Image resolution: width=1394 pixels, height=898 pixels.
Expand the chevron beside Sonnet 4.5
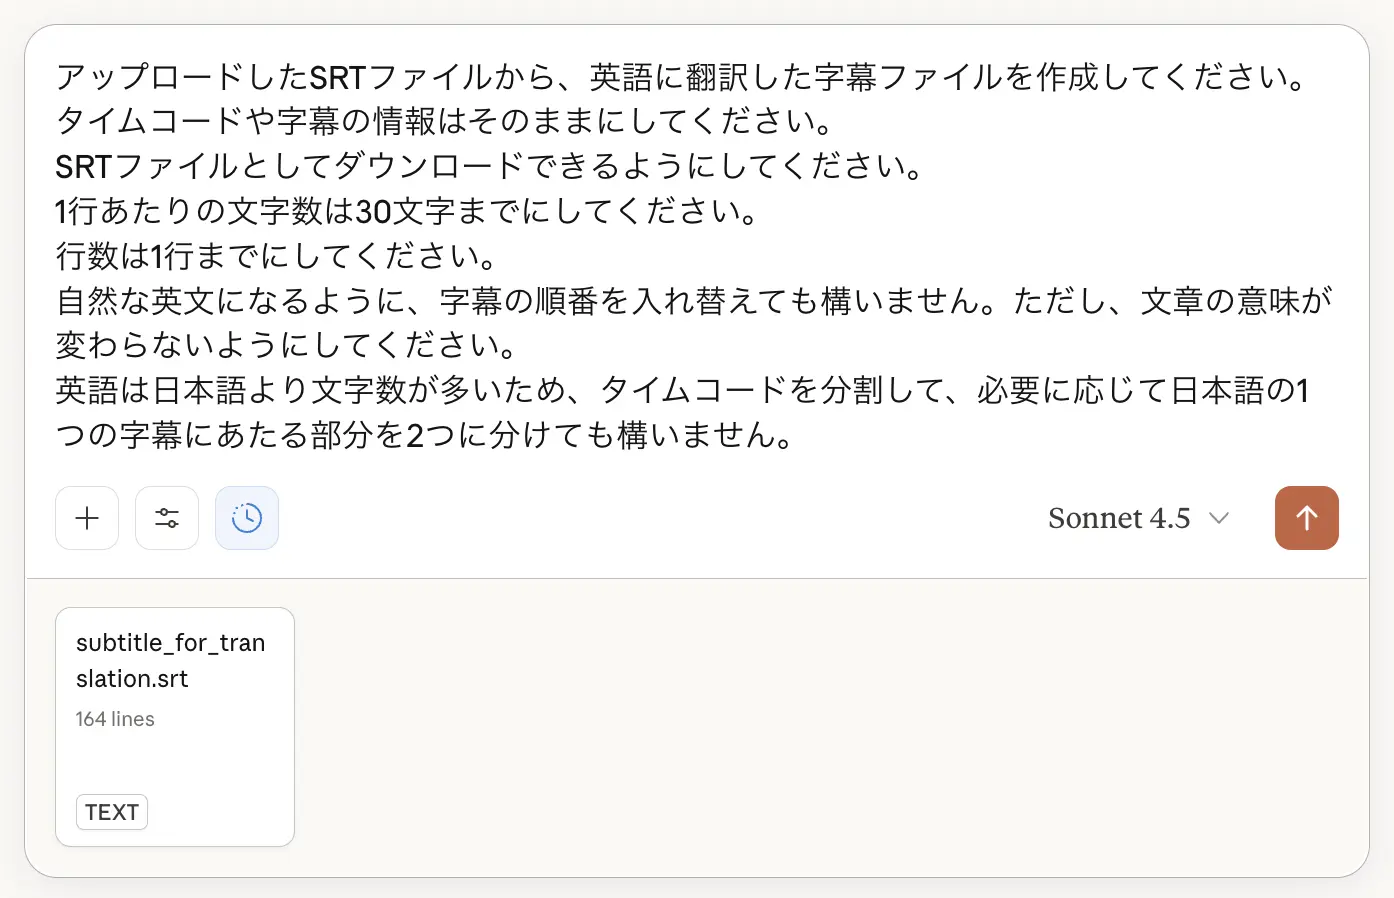coord(1218,518)
